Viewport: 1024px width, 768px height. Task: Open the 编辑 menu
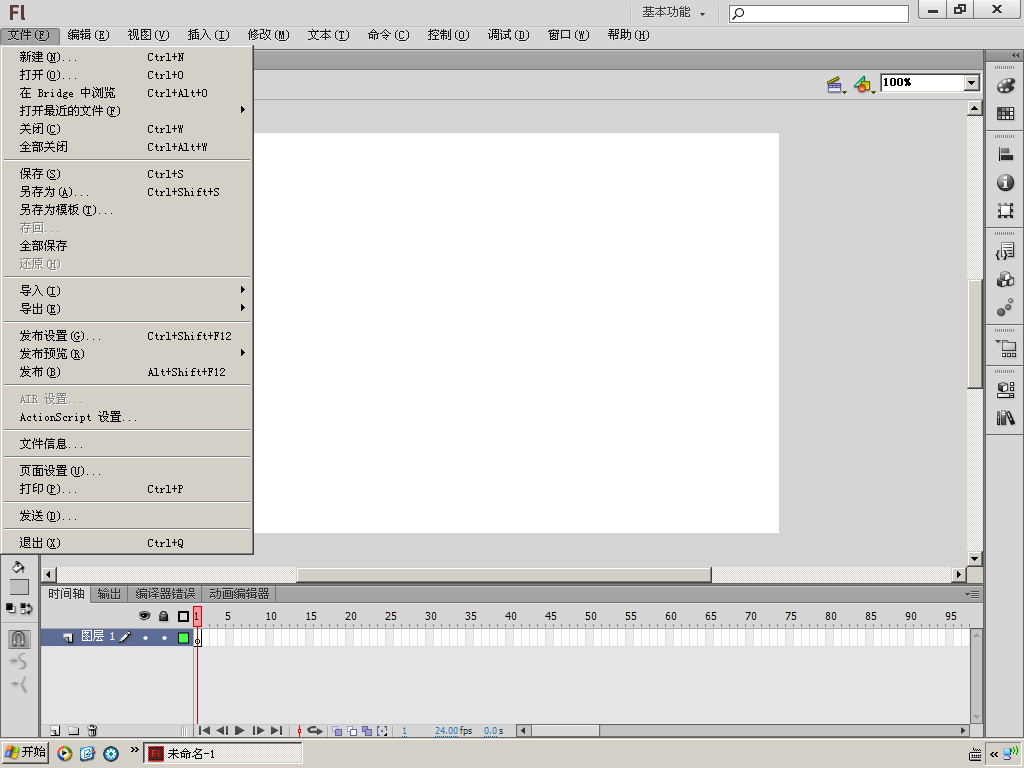point(88,35)
